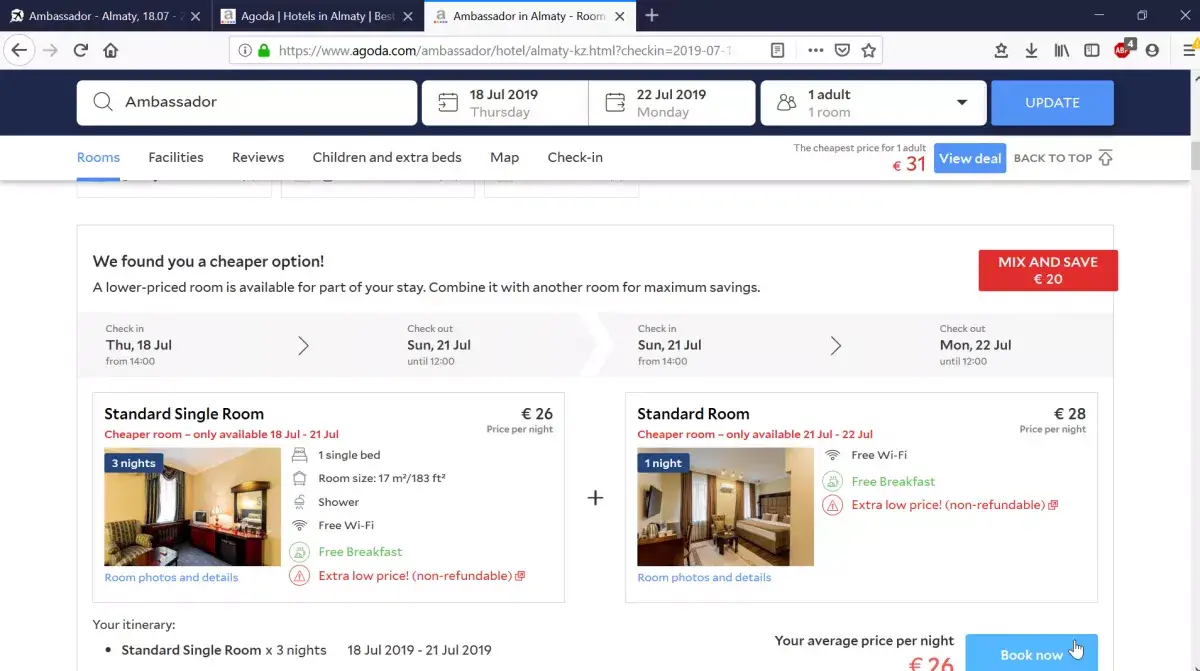The height and width of the screenshot is (671, 1200).
Task: Click the 'Free Breakfast' text for Standard Single Room
Action: (360, 552)
